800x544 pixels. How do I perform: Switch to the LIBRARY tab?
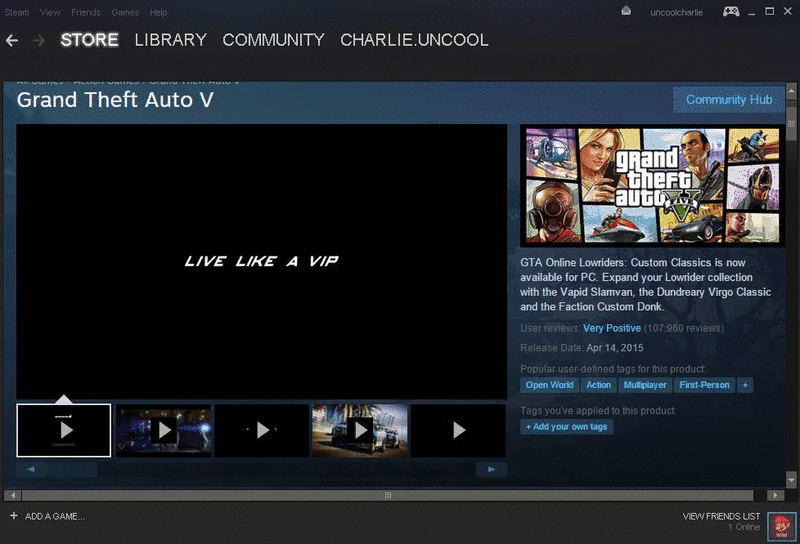point(170,40)
